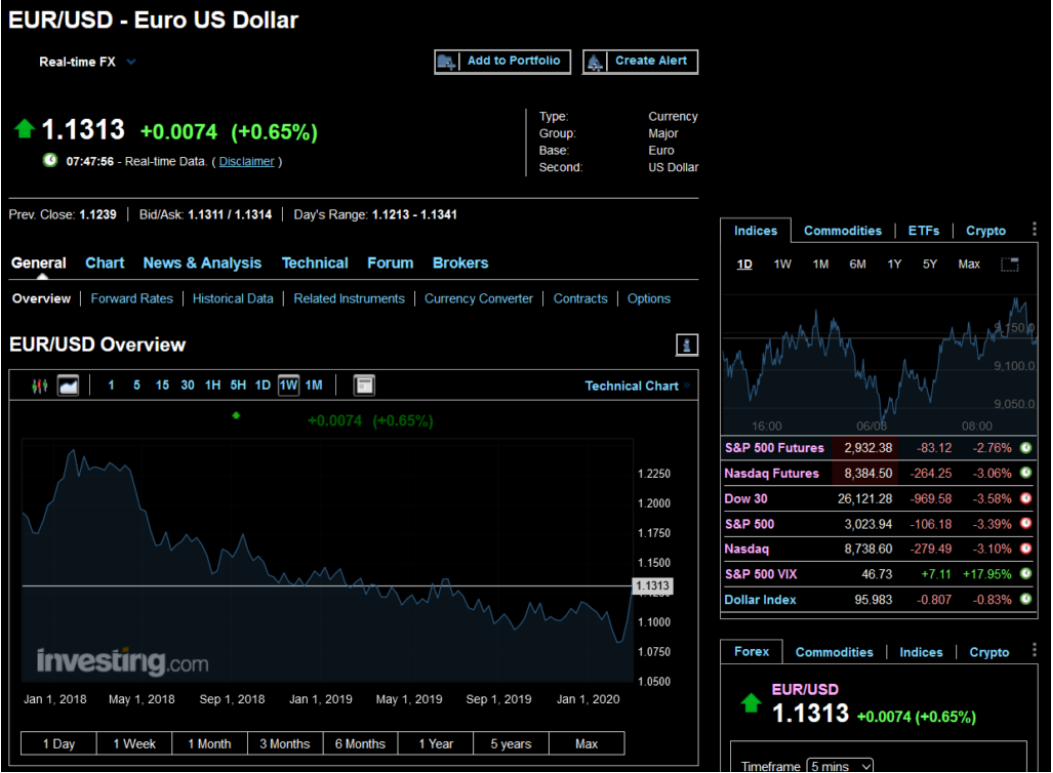
Task: Select the 5H chart interval
Action: point(238,385)
